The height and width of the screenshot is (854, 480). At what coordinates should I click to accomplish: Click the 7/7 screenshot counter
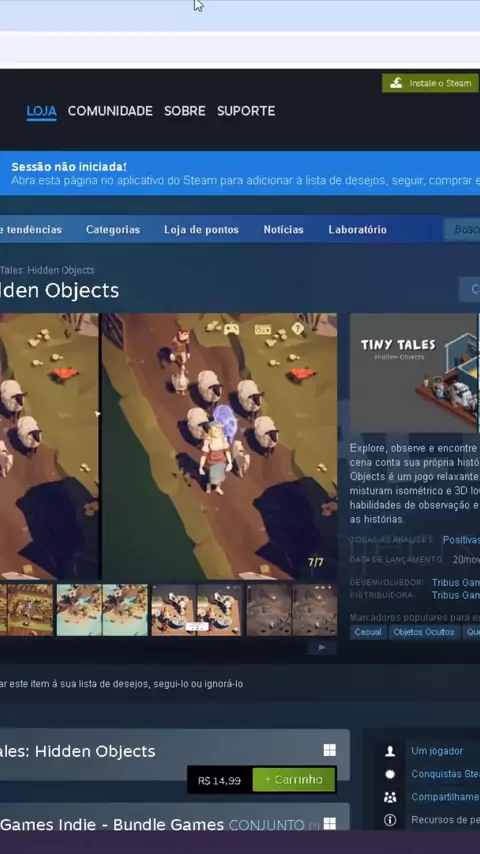(315, 562)
